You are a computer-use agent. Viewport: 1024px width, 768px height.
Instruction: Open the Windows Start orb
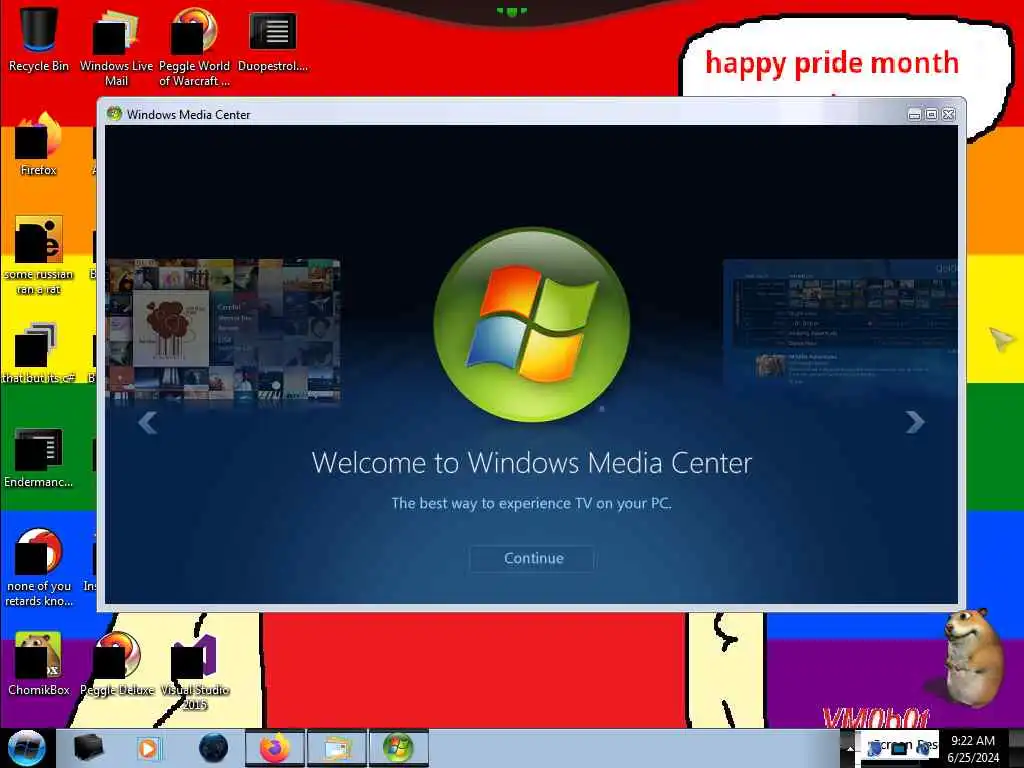26,748
